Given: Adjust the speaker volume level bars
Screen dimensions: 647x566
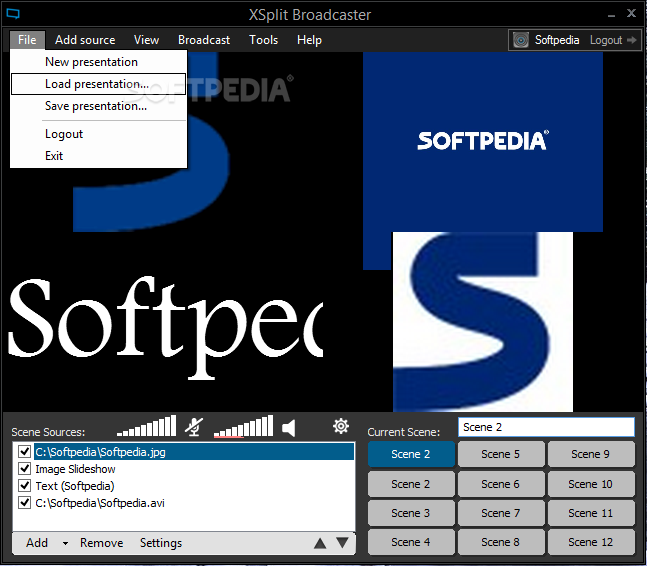Looking at the screenshot, I should tap(243, 426).
